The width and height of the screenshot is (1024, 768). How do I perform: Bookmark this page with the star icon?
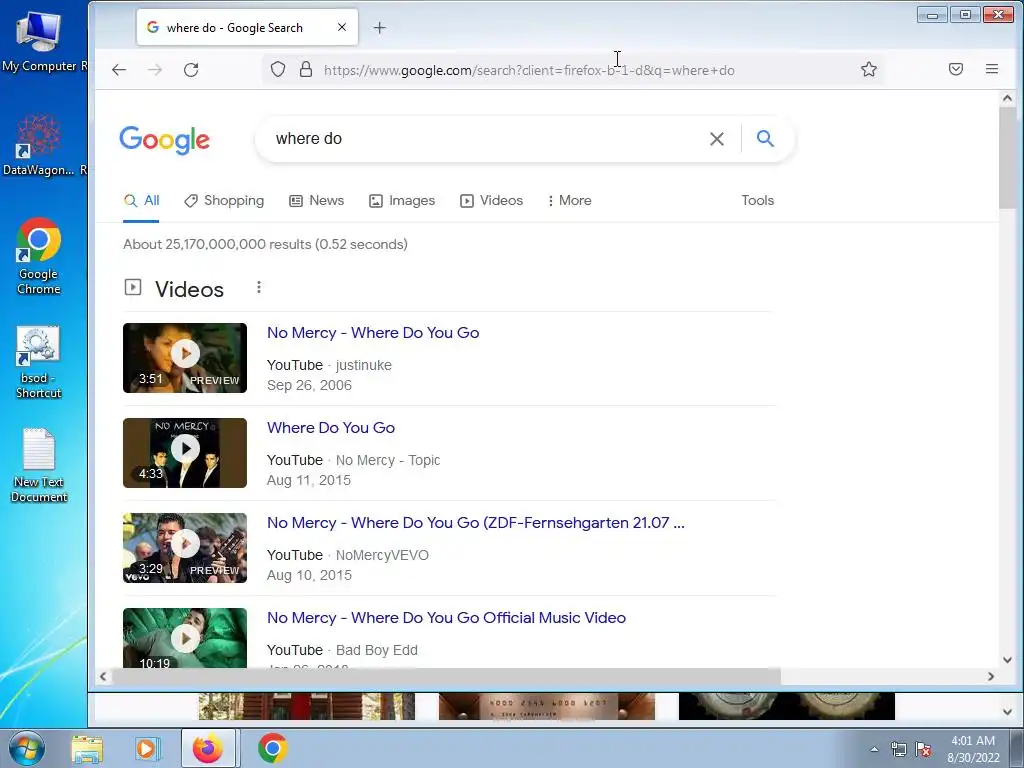tap(869, 69)
